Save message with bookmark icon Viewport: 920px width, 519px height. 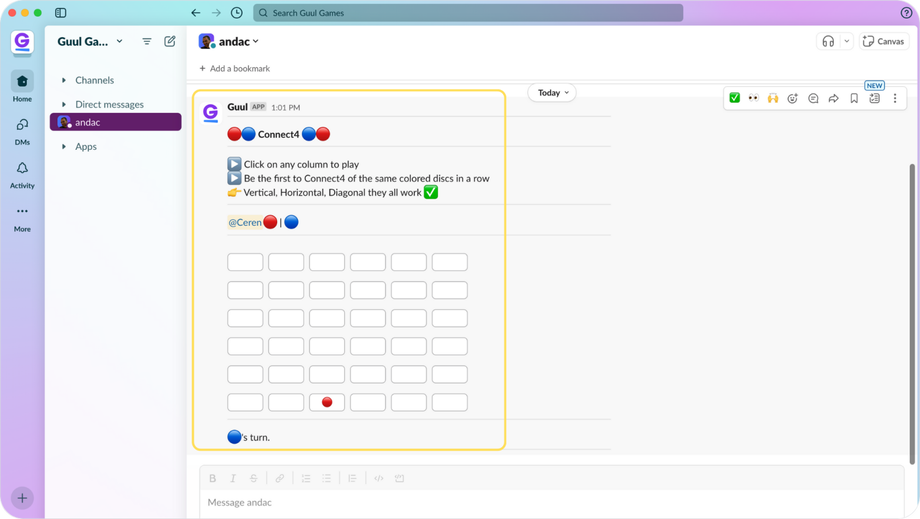coord(854,98)
